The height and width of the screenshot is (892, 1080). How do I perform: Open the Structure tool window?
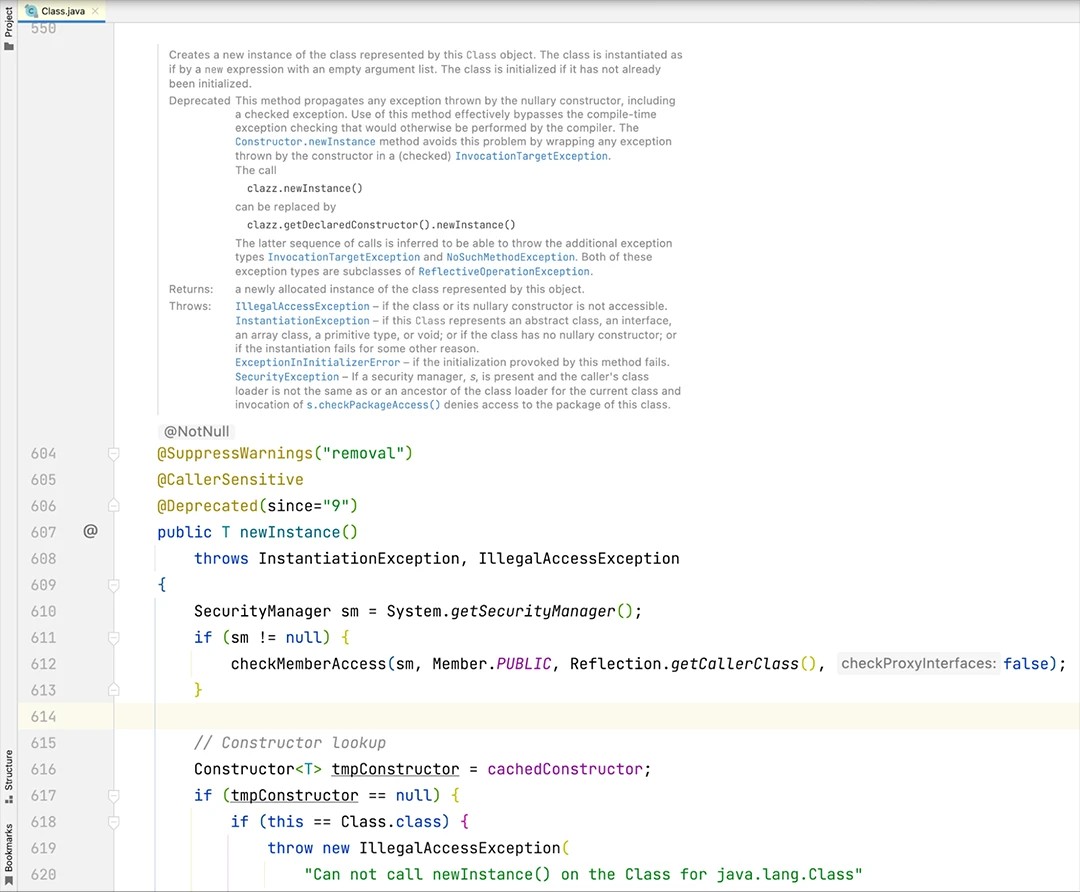[8, 777]
